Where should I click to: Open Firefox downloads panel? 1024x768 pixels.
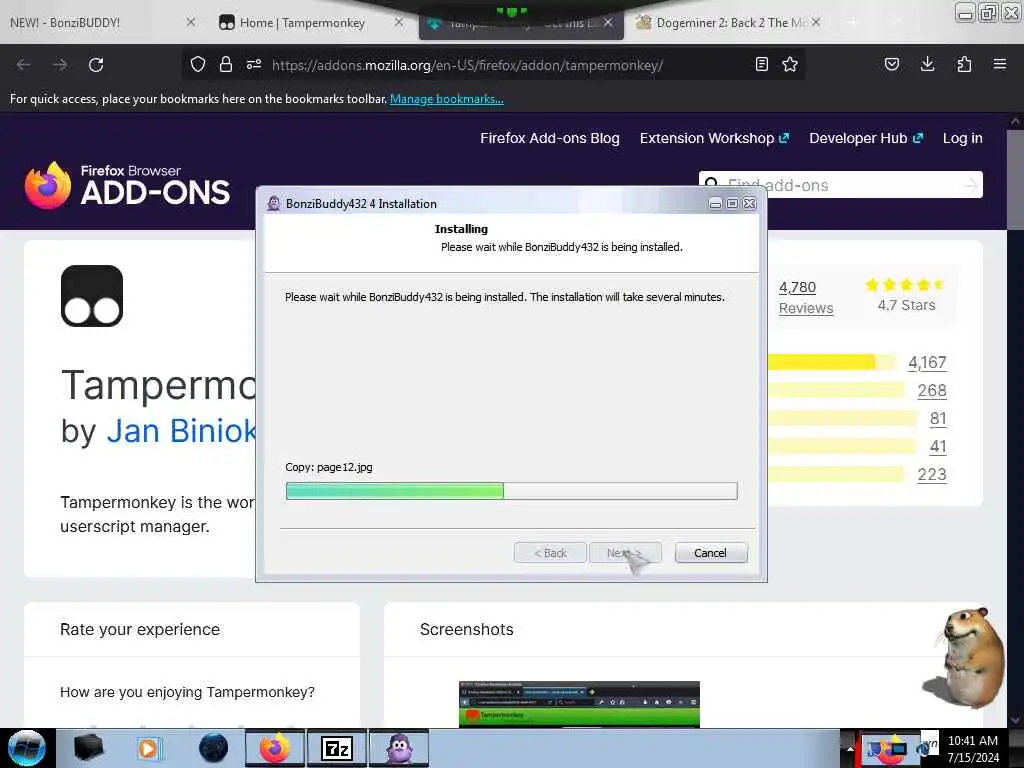point(927,64)
